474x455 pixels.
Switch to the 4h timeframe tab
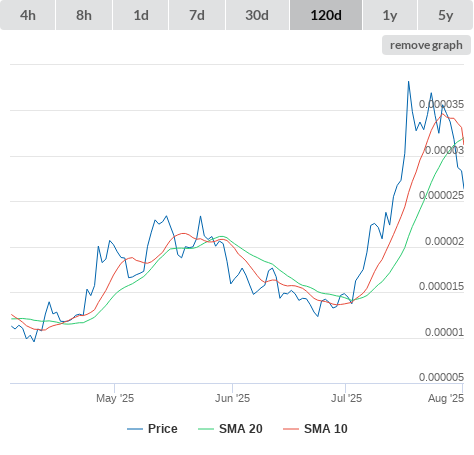pyautogui.click(x=28, y=15)
